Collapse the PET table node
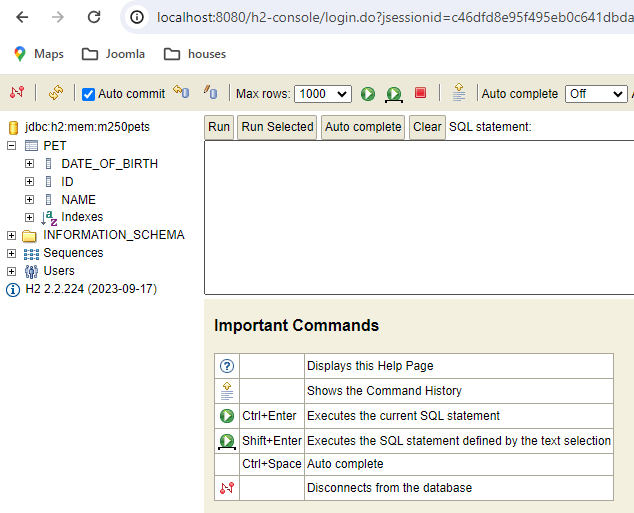The width and height of the screenshot is (634, 513). (12, 146)
